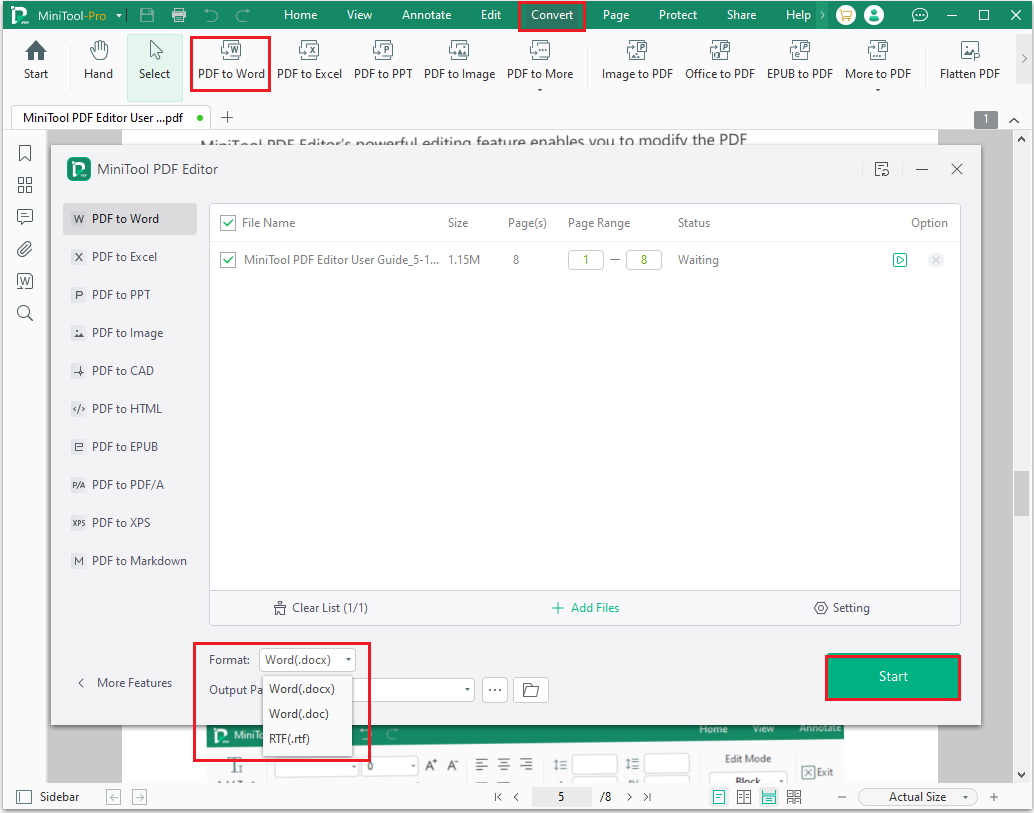The image size is (1034, 813).
Task: Choose Word(.doc) from format list
Action: point(307,713)
